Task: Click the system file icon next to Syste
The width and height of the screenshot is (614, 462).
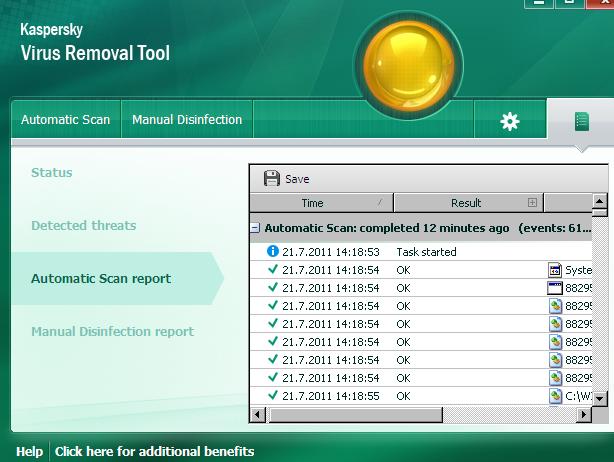Action: (x=554, y=270)
